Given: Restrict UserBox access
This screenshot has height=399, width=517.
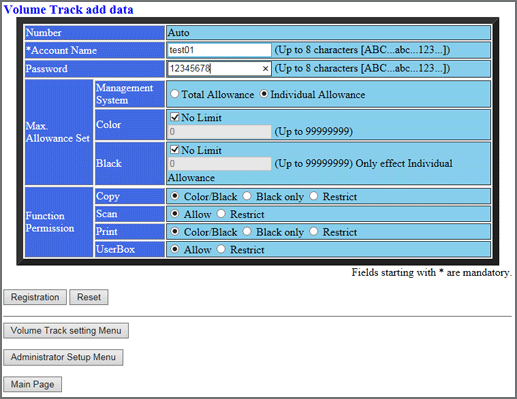Looking at the screenshot, I should point(221,249).
